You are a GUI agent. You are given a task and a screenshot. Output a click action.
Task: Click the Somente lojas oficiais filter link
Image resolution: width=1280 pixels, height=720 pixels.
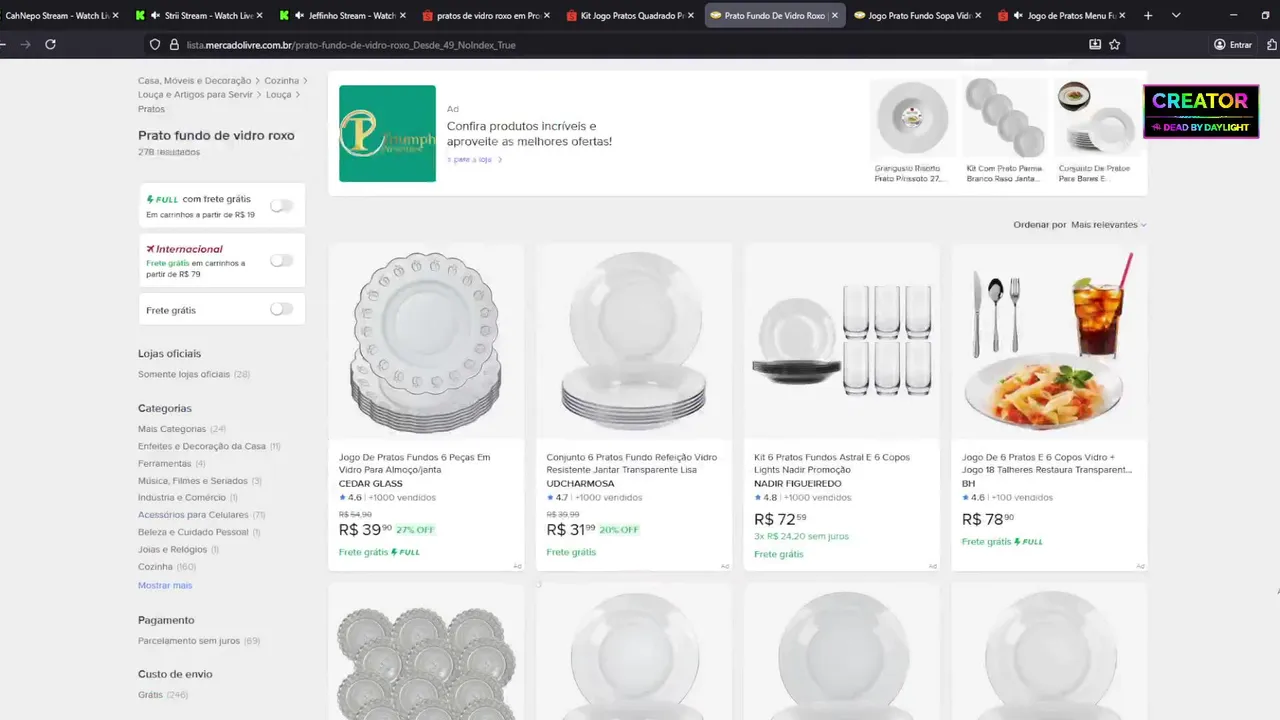click(x=184, y=374)
